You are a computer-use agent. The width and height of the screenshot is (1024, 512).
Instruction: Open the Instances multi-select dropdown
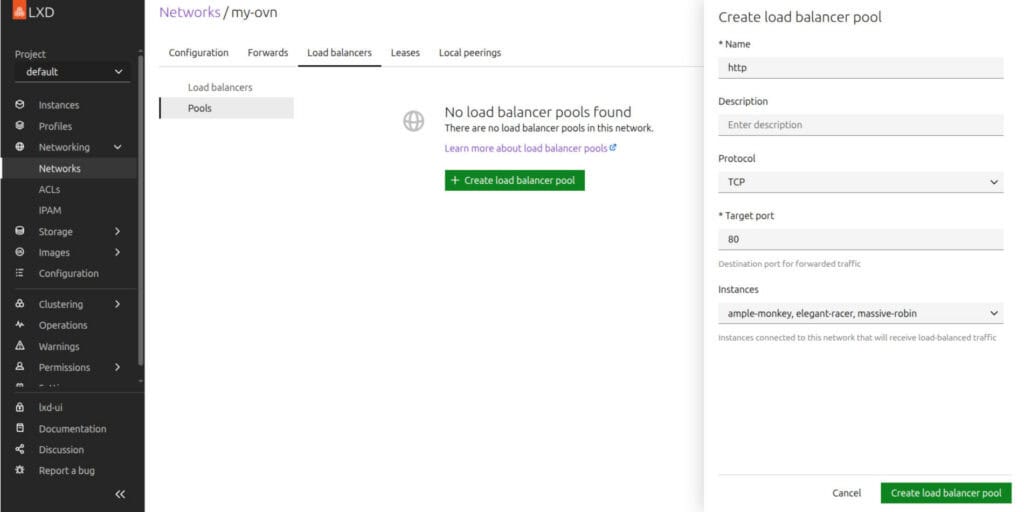[x=860, y=313]
